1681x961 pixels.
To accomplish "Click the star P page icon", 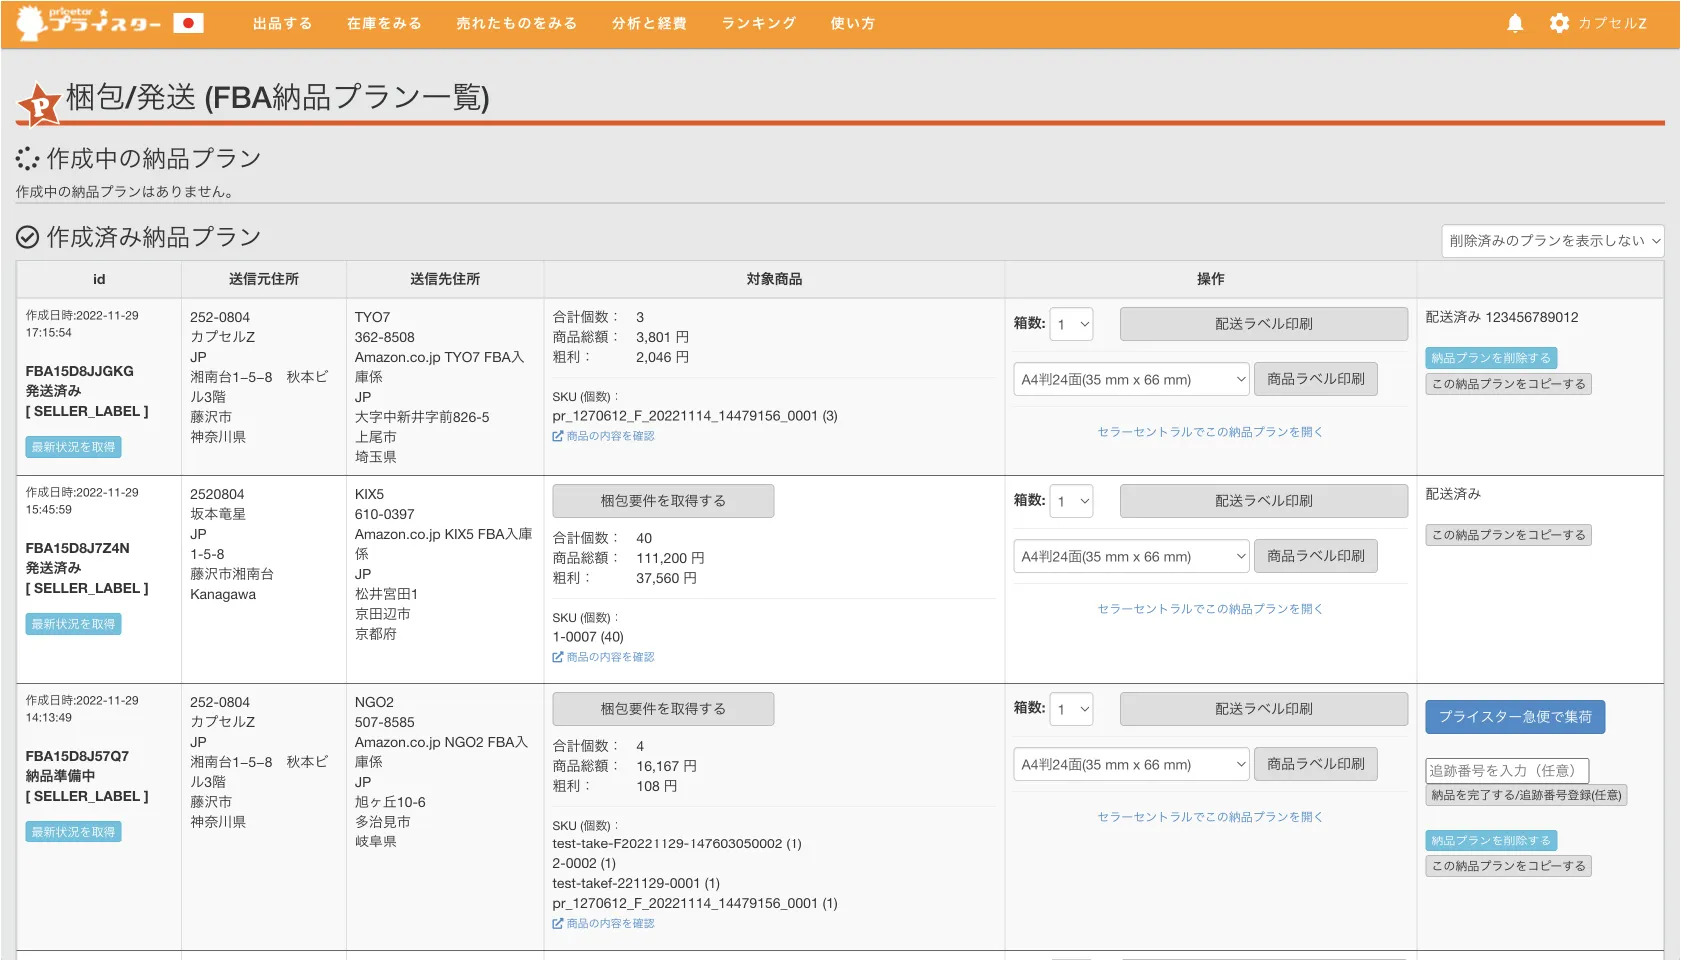I will point(40,104).
